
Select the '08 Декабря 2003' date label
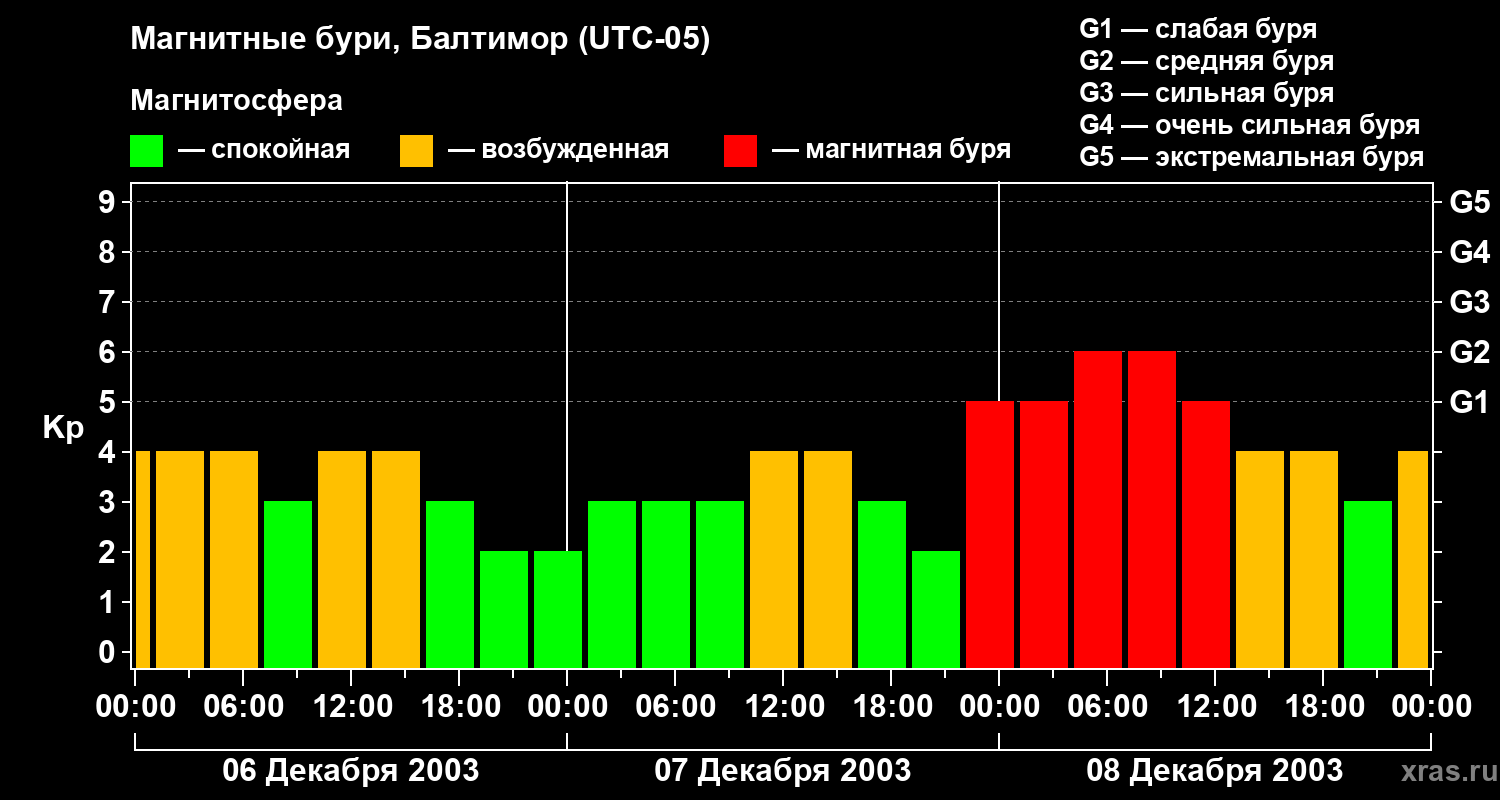pyautogui.click(x=1214, y=771)
